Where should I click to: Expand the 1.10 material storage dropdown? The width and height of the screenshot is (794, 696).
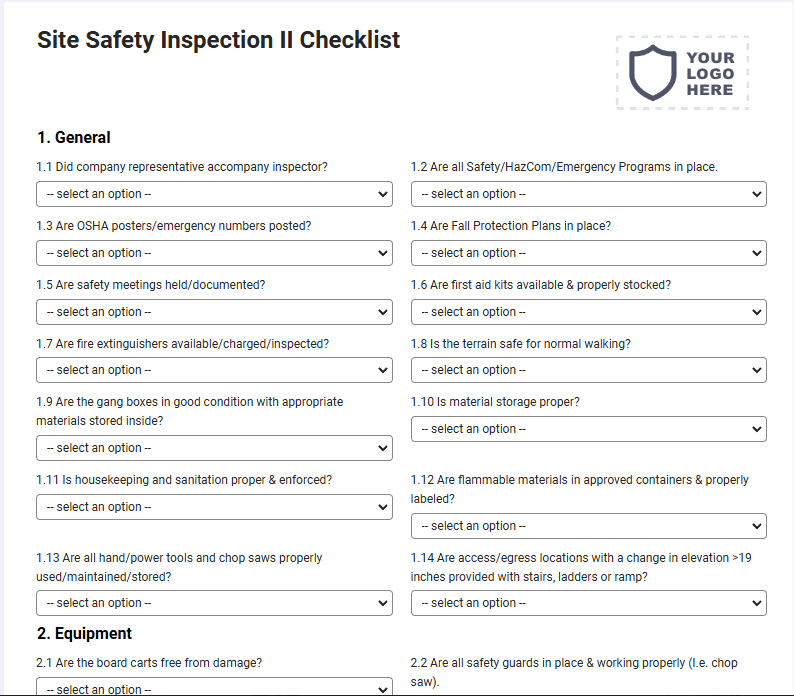tap(588, 429)
